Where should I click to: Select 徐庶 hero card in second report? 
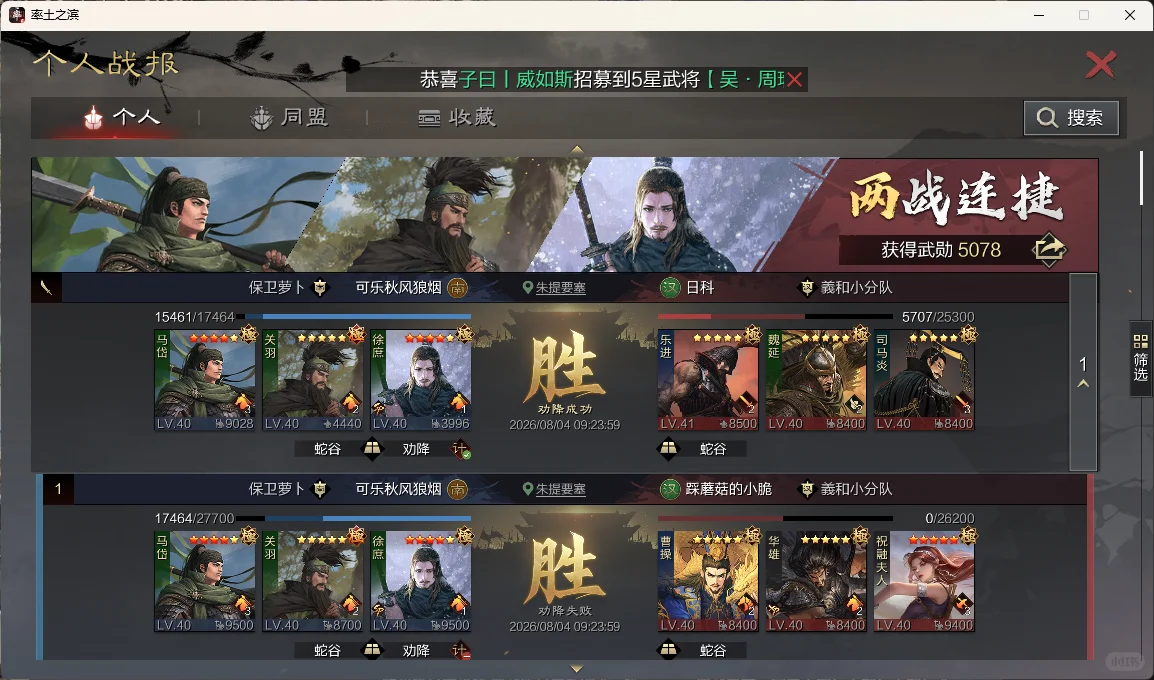pos(421,581)
